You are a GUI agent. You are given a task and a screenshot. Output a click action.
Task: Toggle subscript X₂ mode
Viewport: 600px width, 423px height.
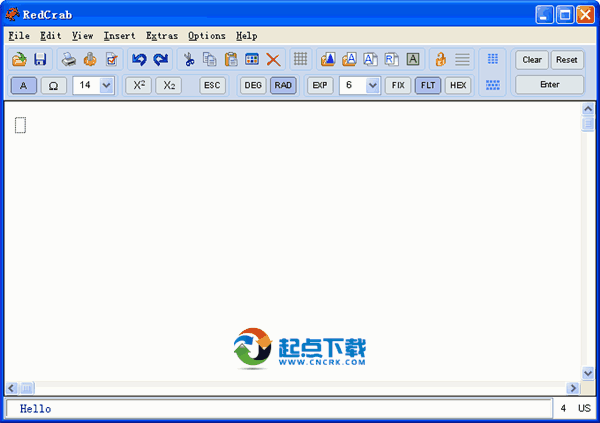169,85
